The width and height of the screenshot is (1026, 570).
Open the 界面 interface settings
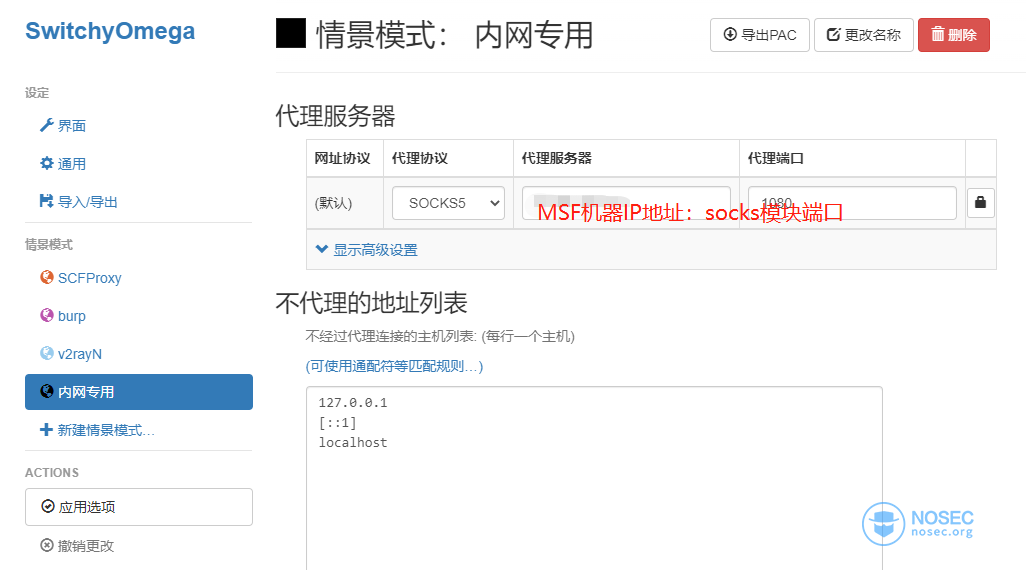coord(63,126)
